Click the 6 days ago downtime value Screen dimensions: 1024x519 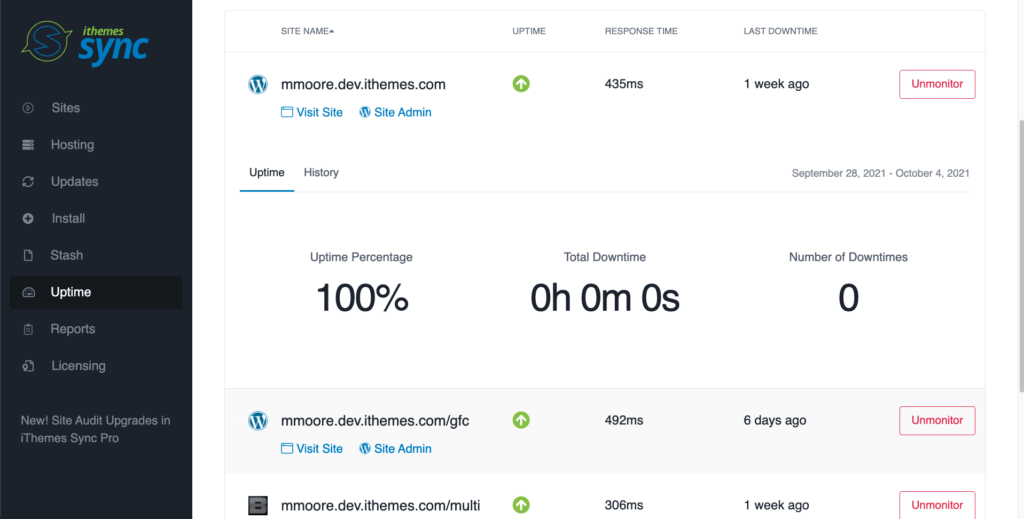click(x=775, y=420)
